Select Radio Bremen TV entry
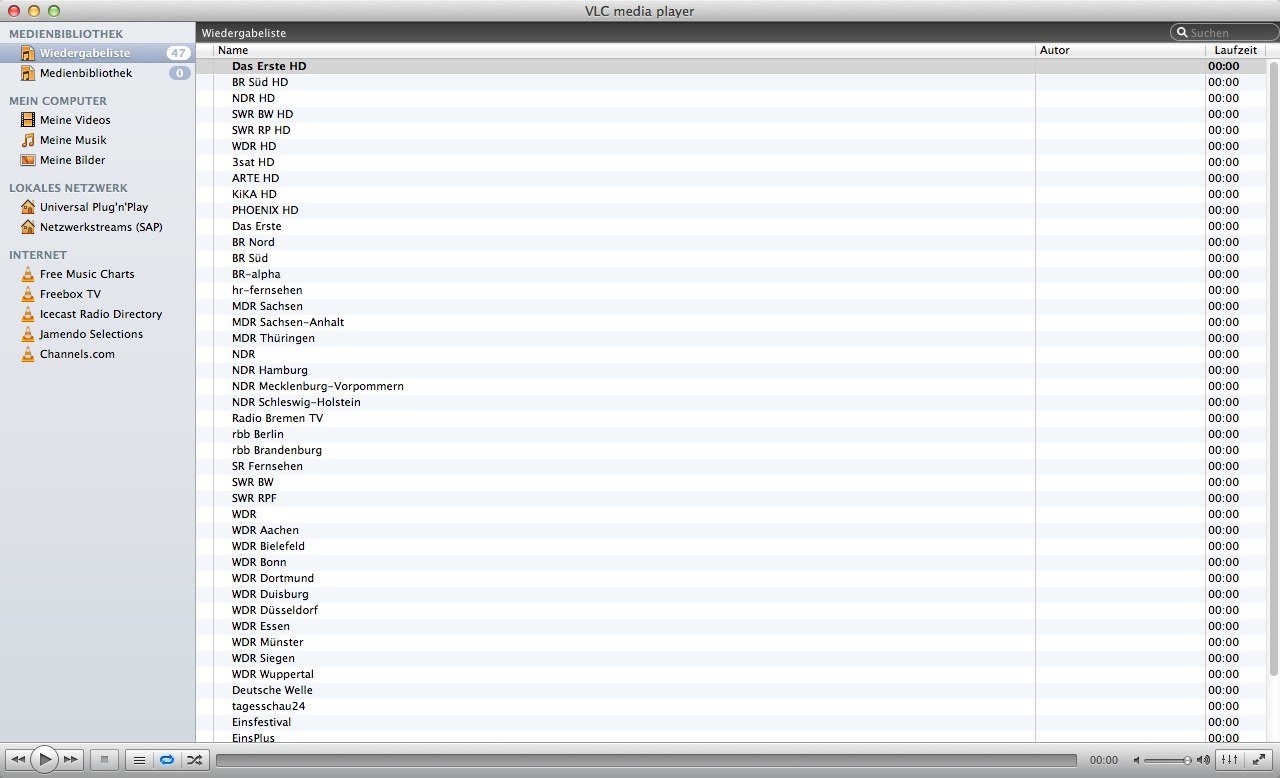 (x=731, y=418)
